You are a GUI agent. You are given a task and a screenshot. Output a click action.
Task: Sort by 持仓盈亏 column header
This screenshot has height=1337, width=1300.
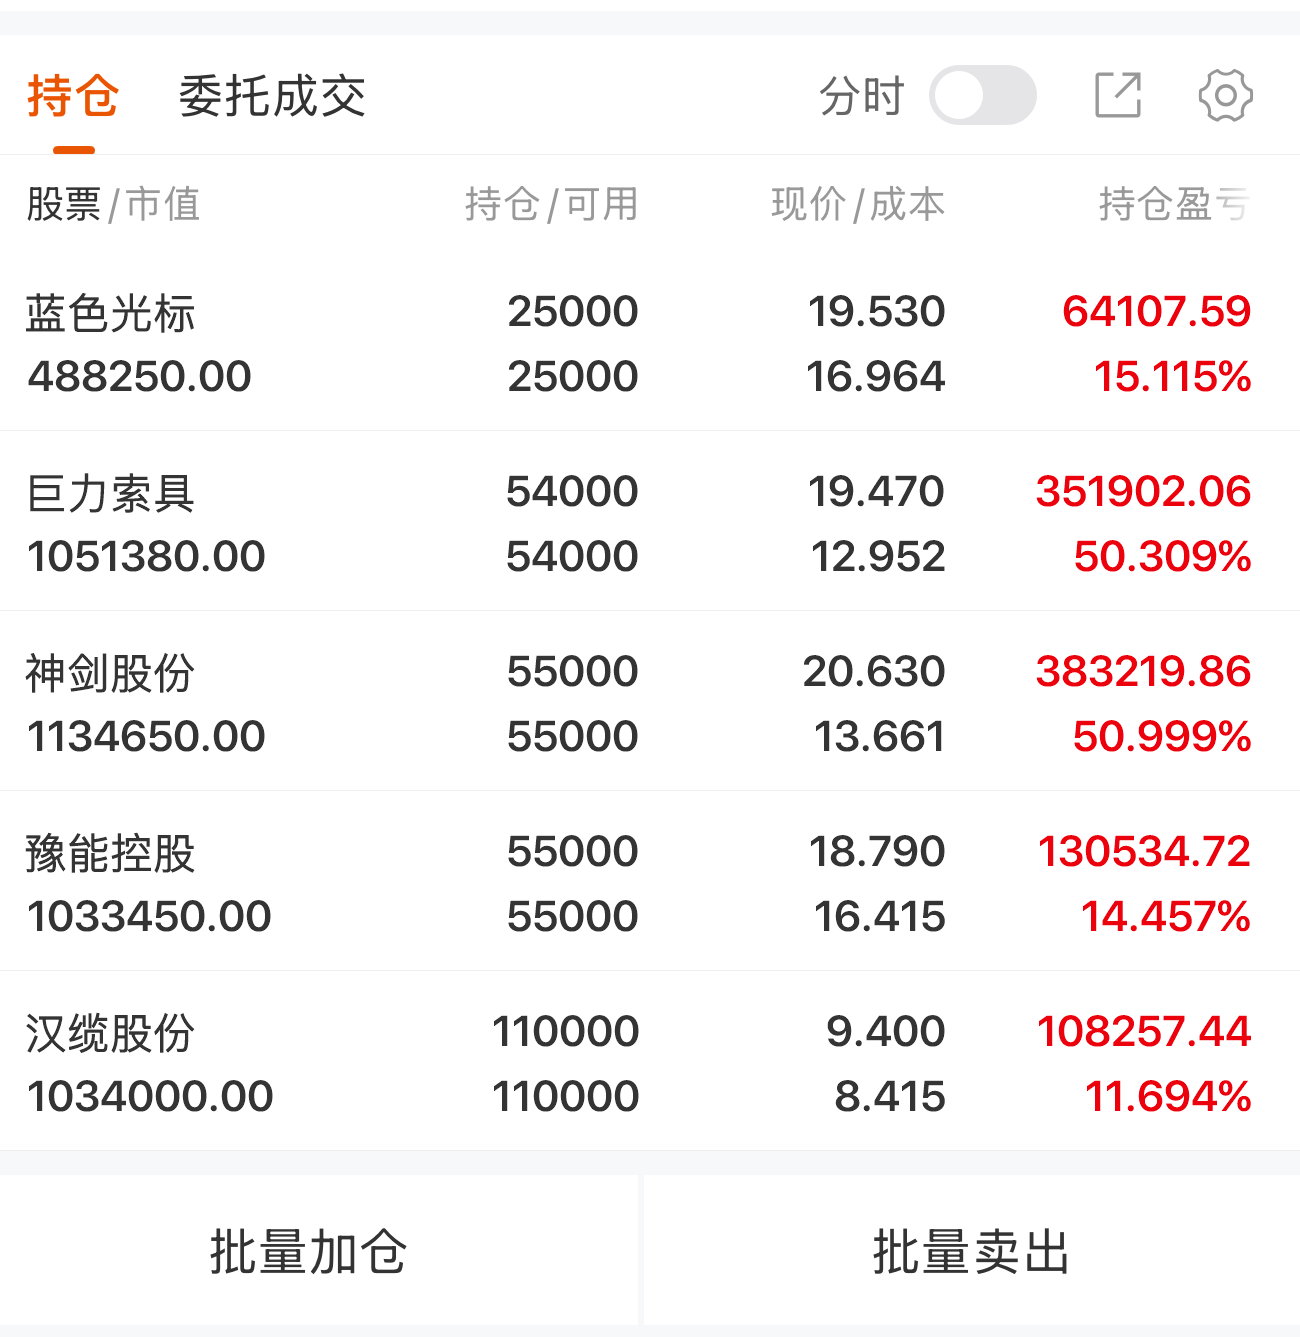click(1174, 204)
